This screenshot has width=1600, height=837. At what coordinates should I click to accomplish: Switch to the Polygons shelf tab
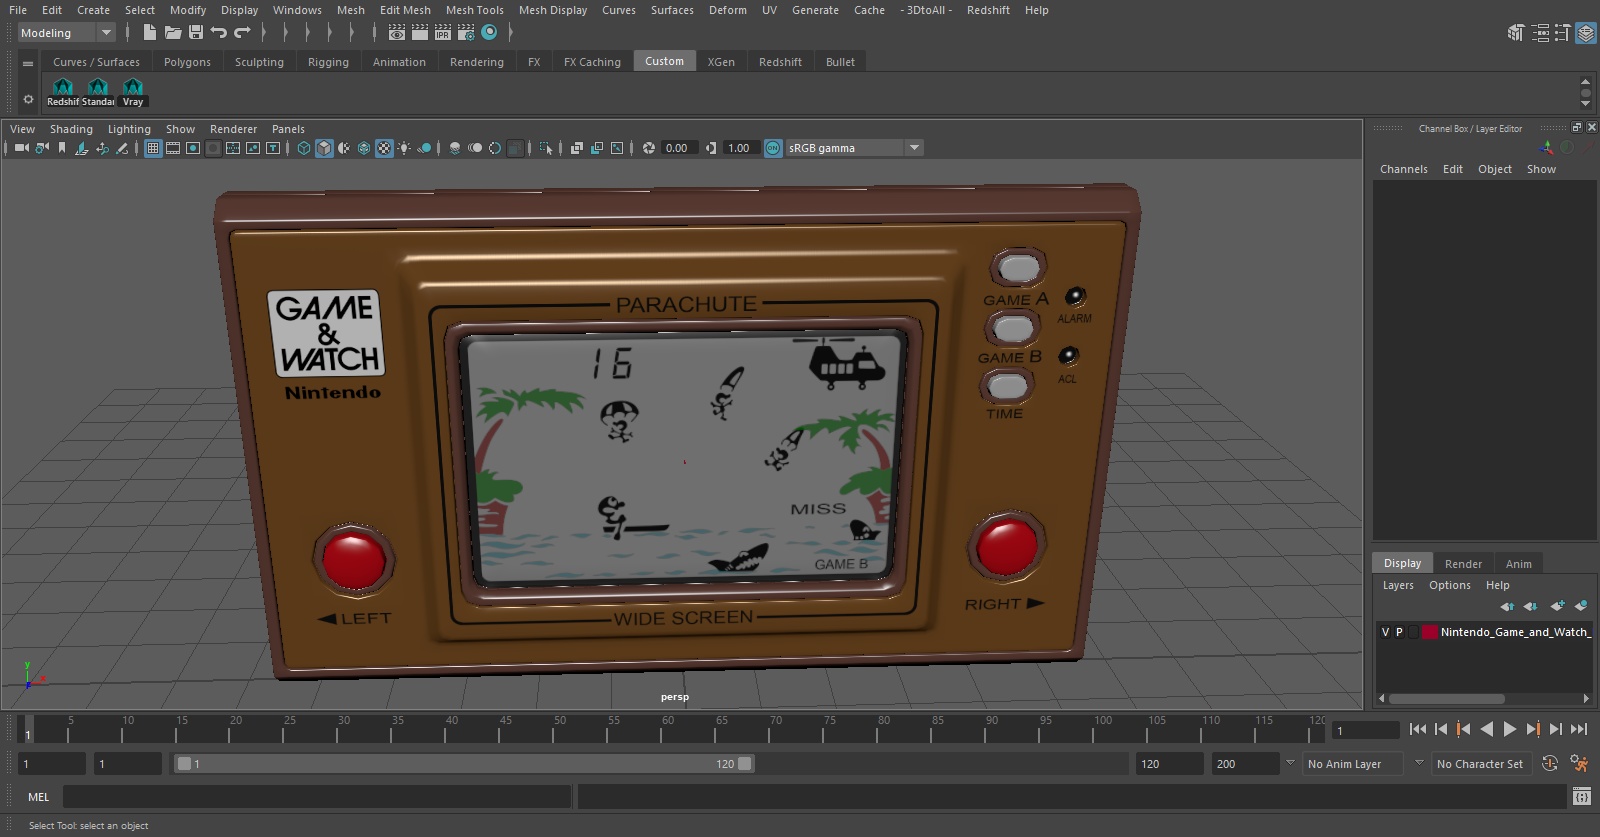click(187, 62)
